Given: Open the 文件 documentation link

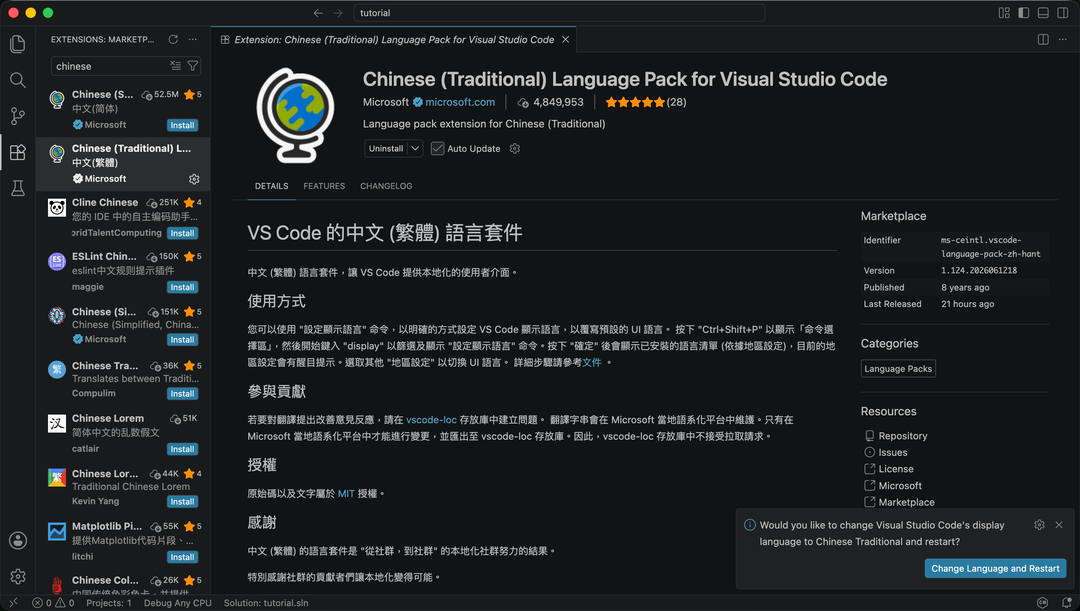Looking at the screenshot, I should click(x=592, y=362).
